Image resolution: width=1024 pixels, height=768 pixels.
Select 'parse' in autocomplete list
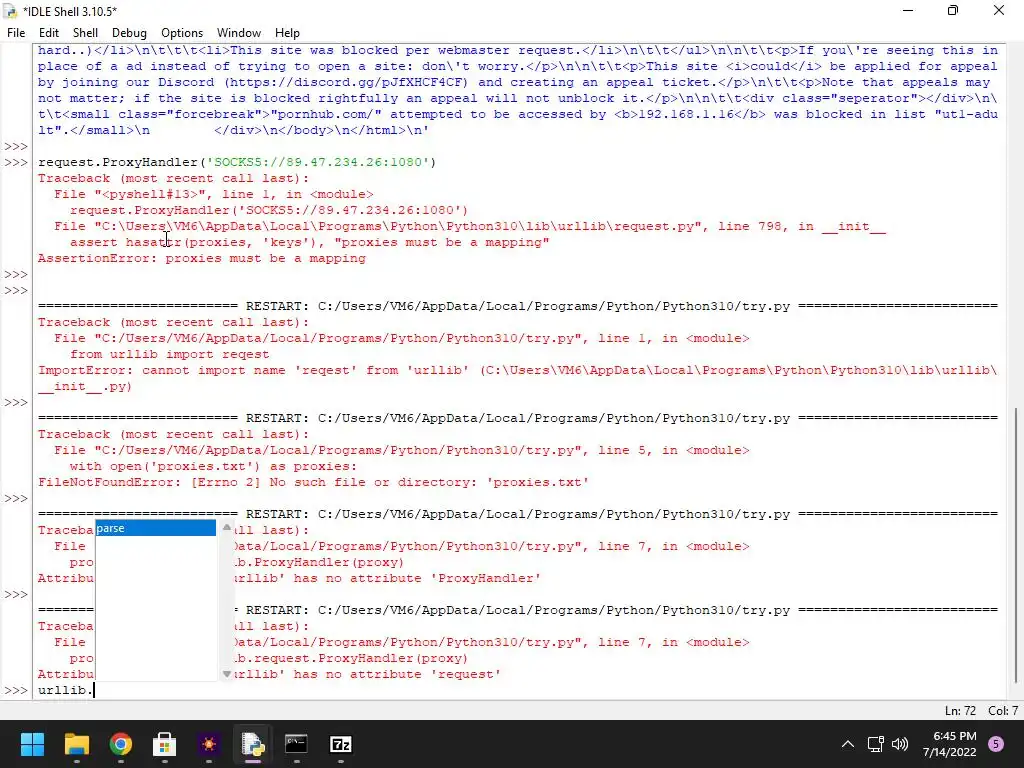[155, 528]
